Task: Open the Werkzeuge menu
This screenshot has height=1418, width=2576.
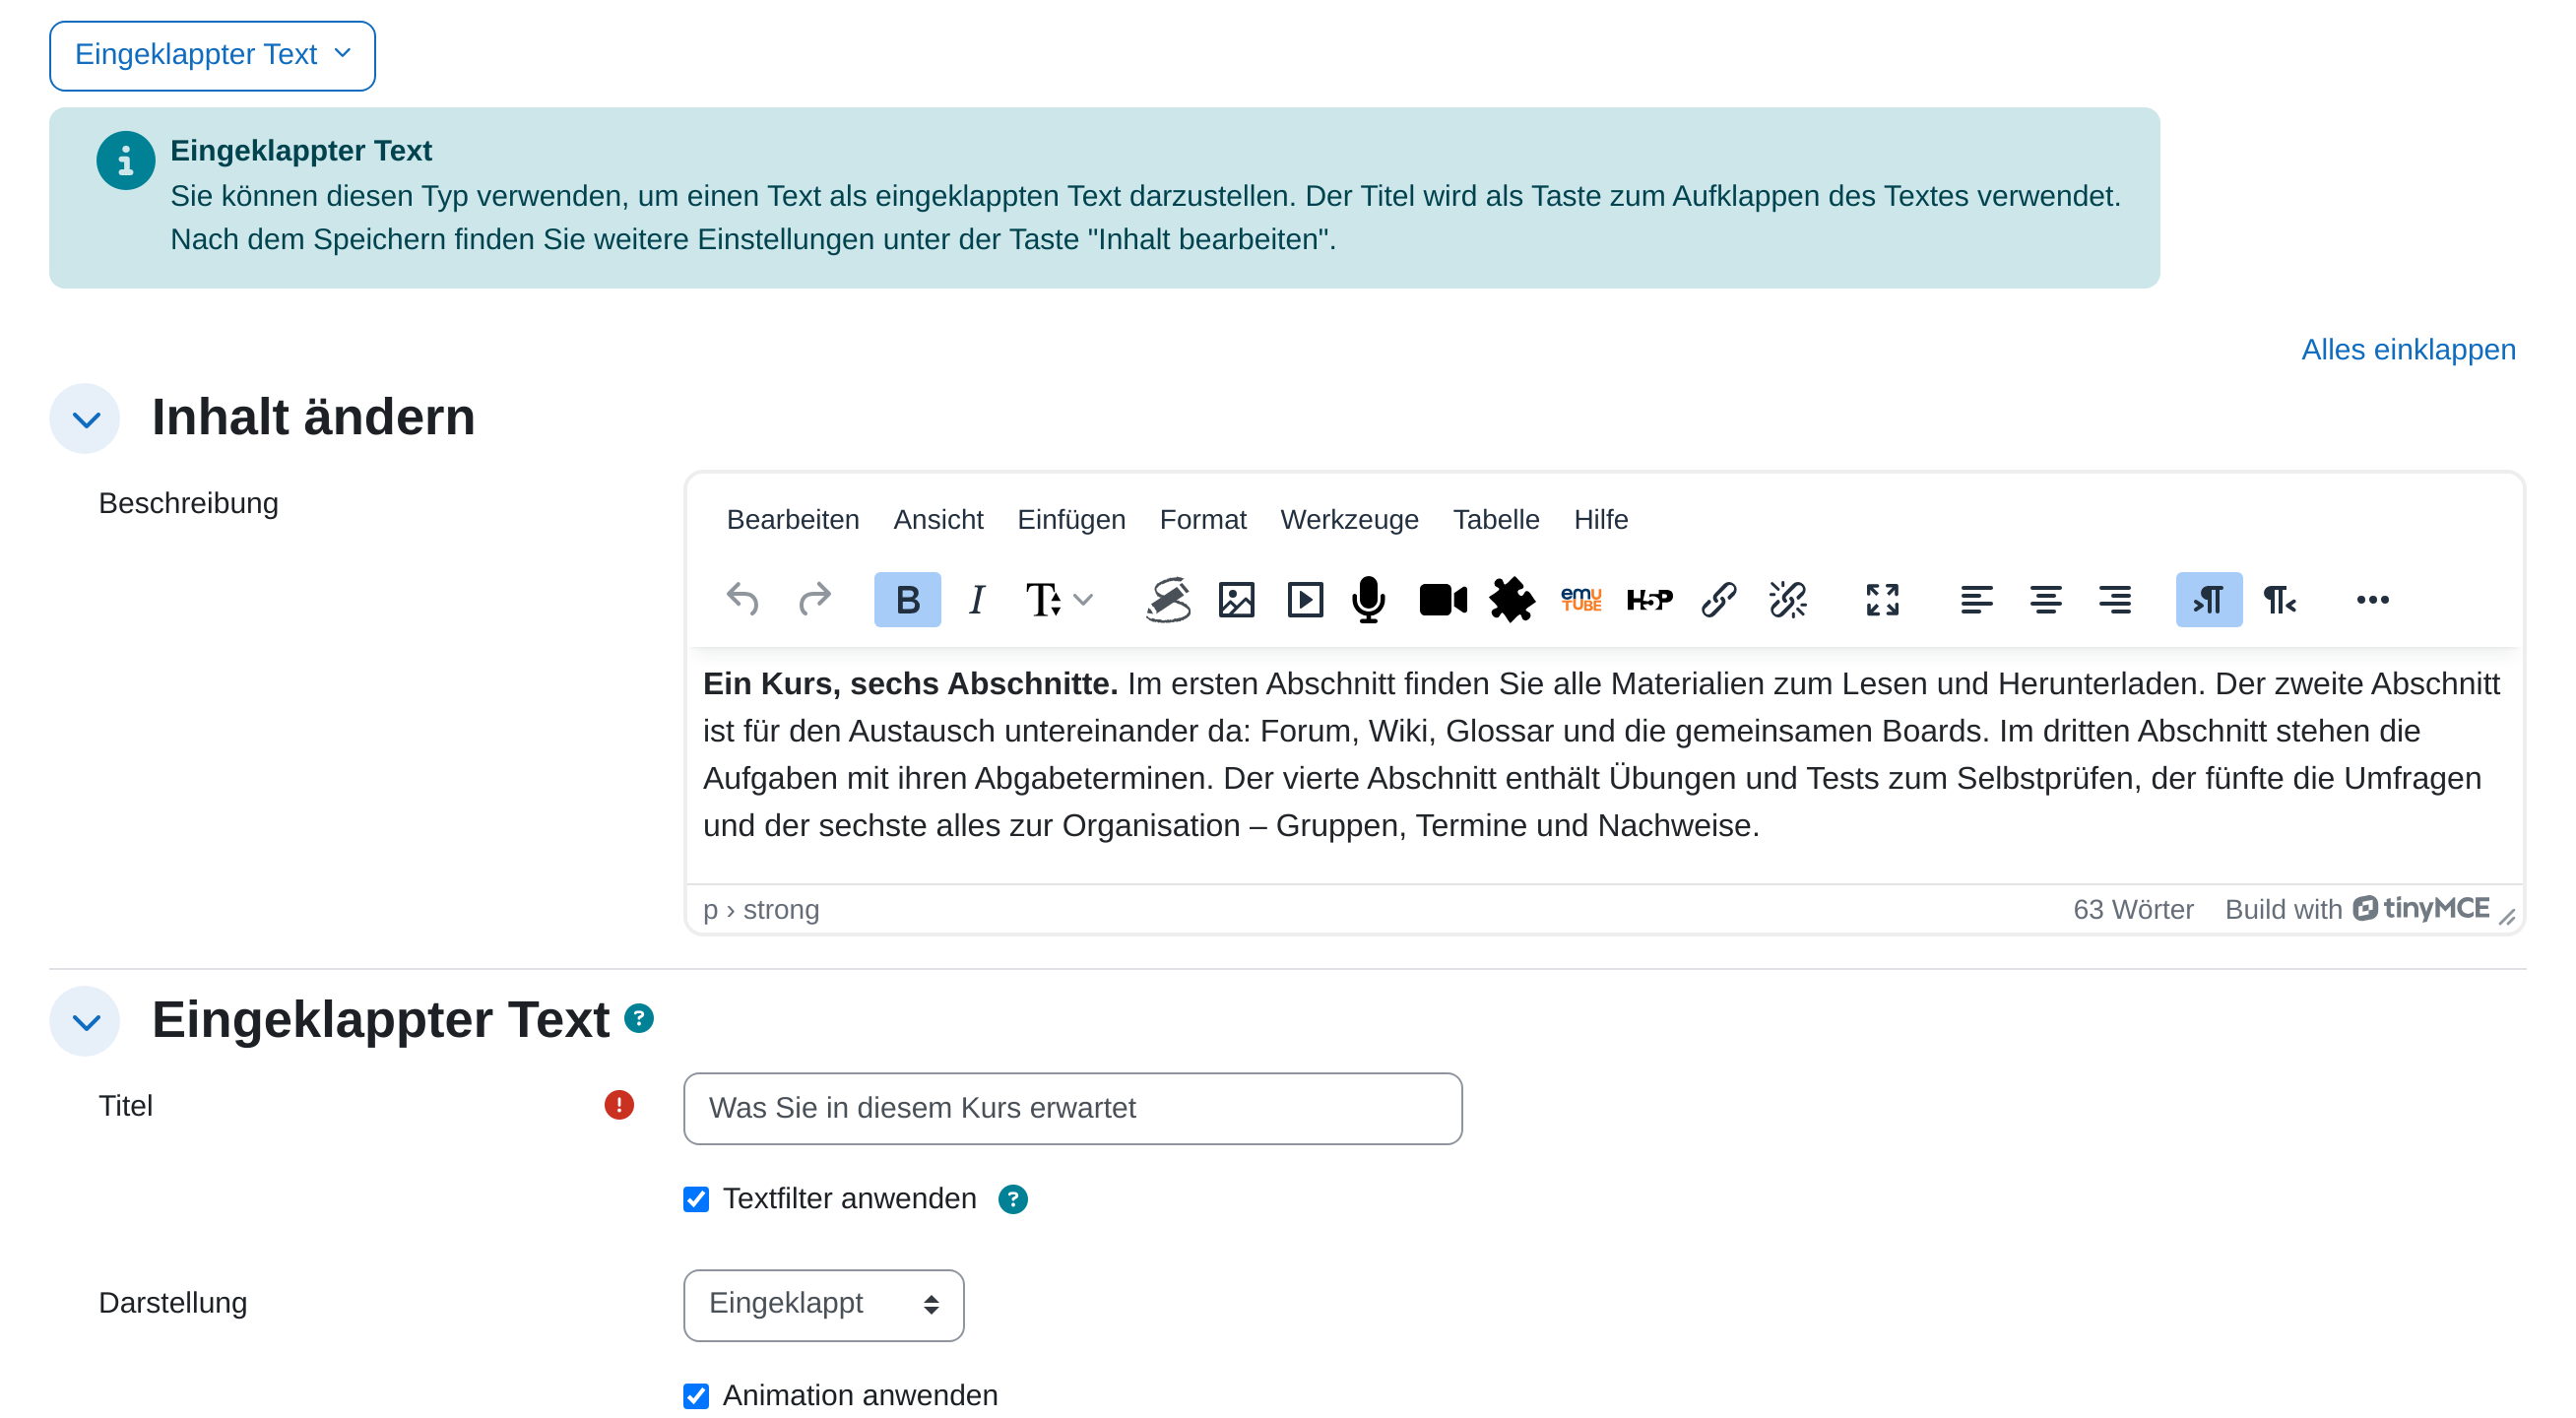Action: (1349, 520)
